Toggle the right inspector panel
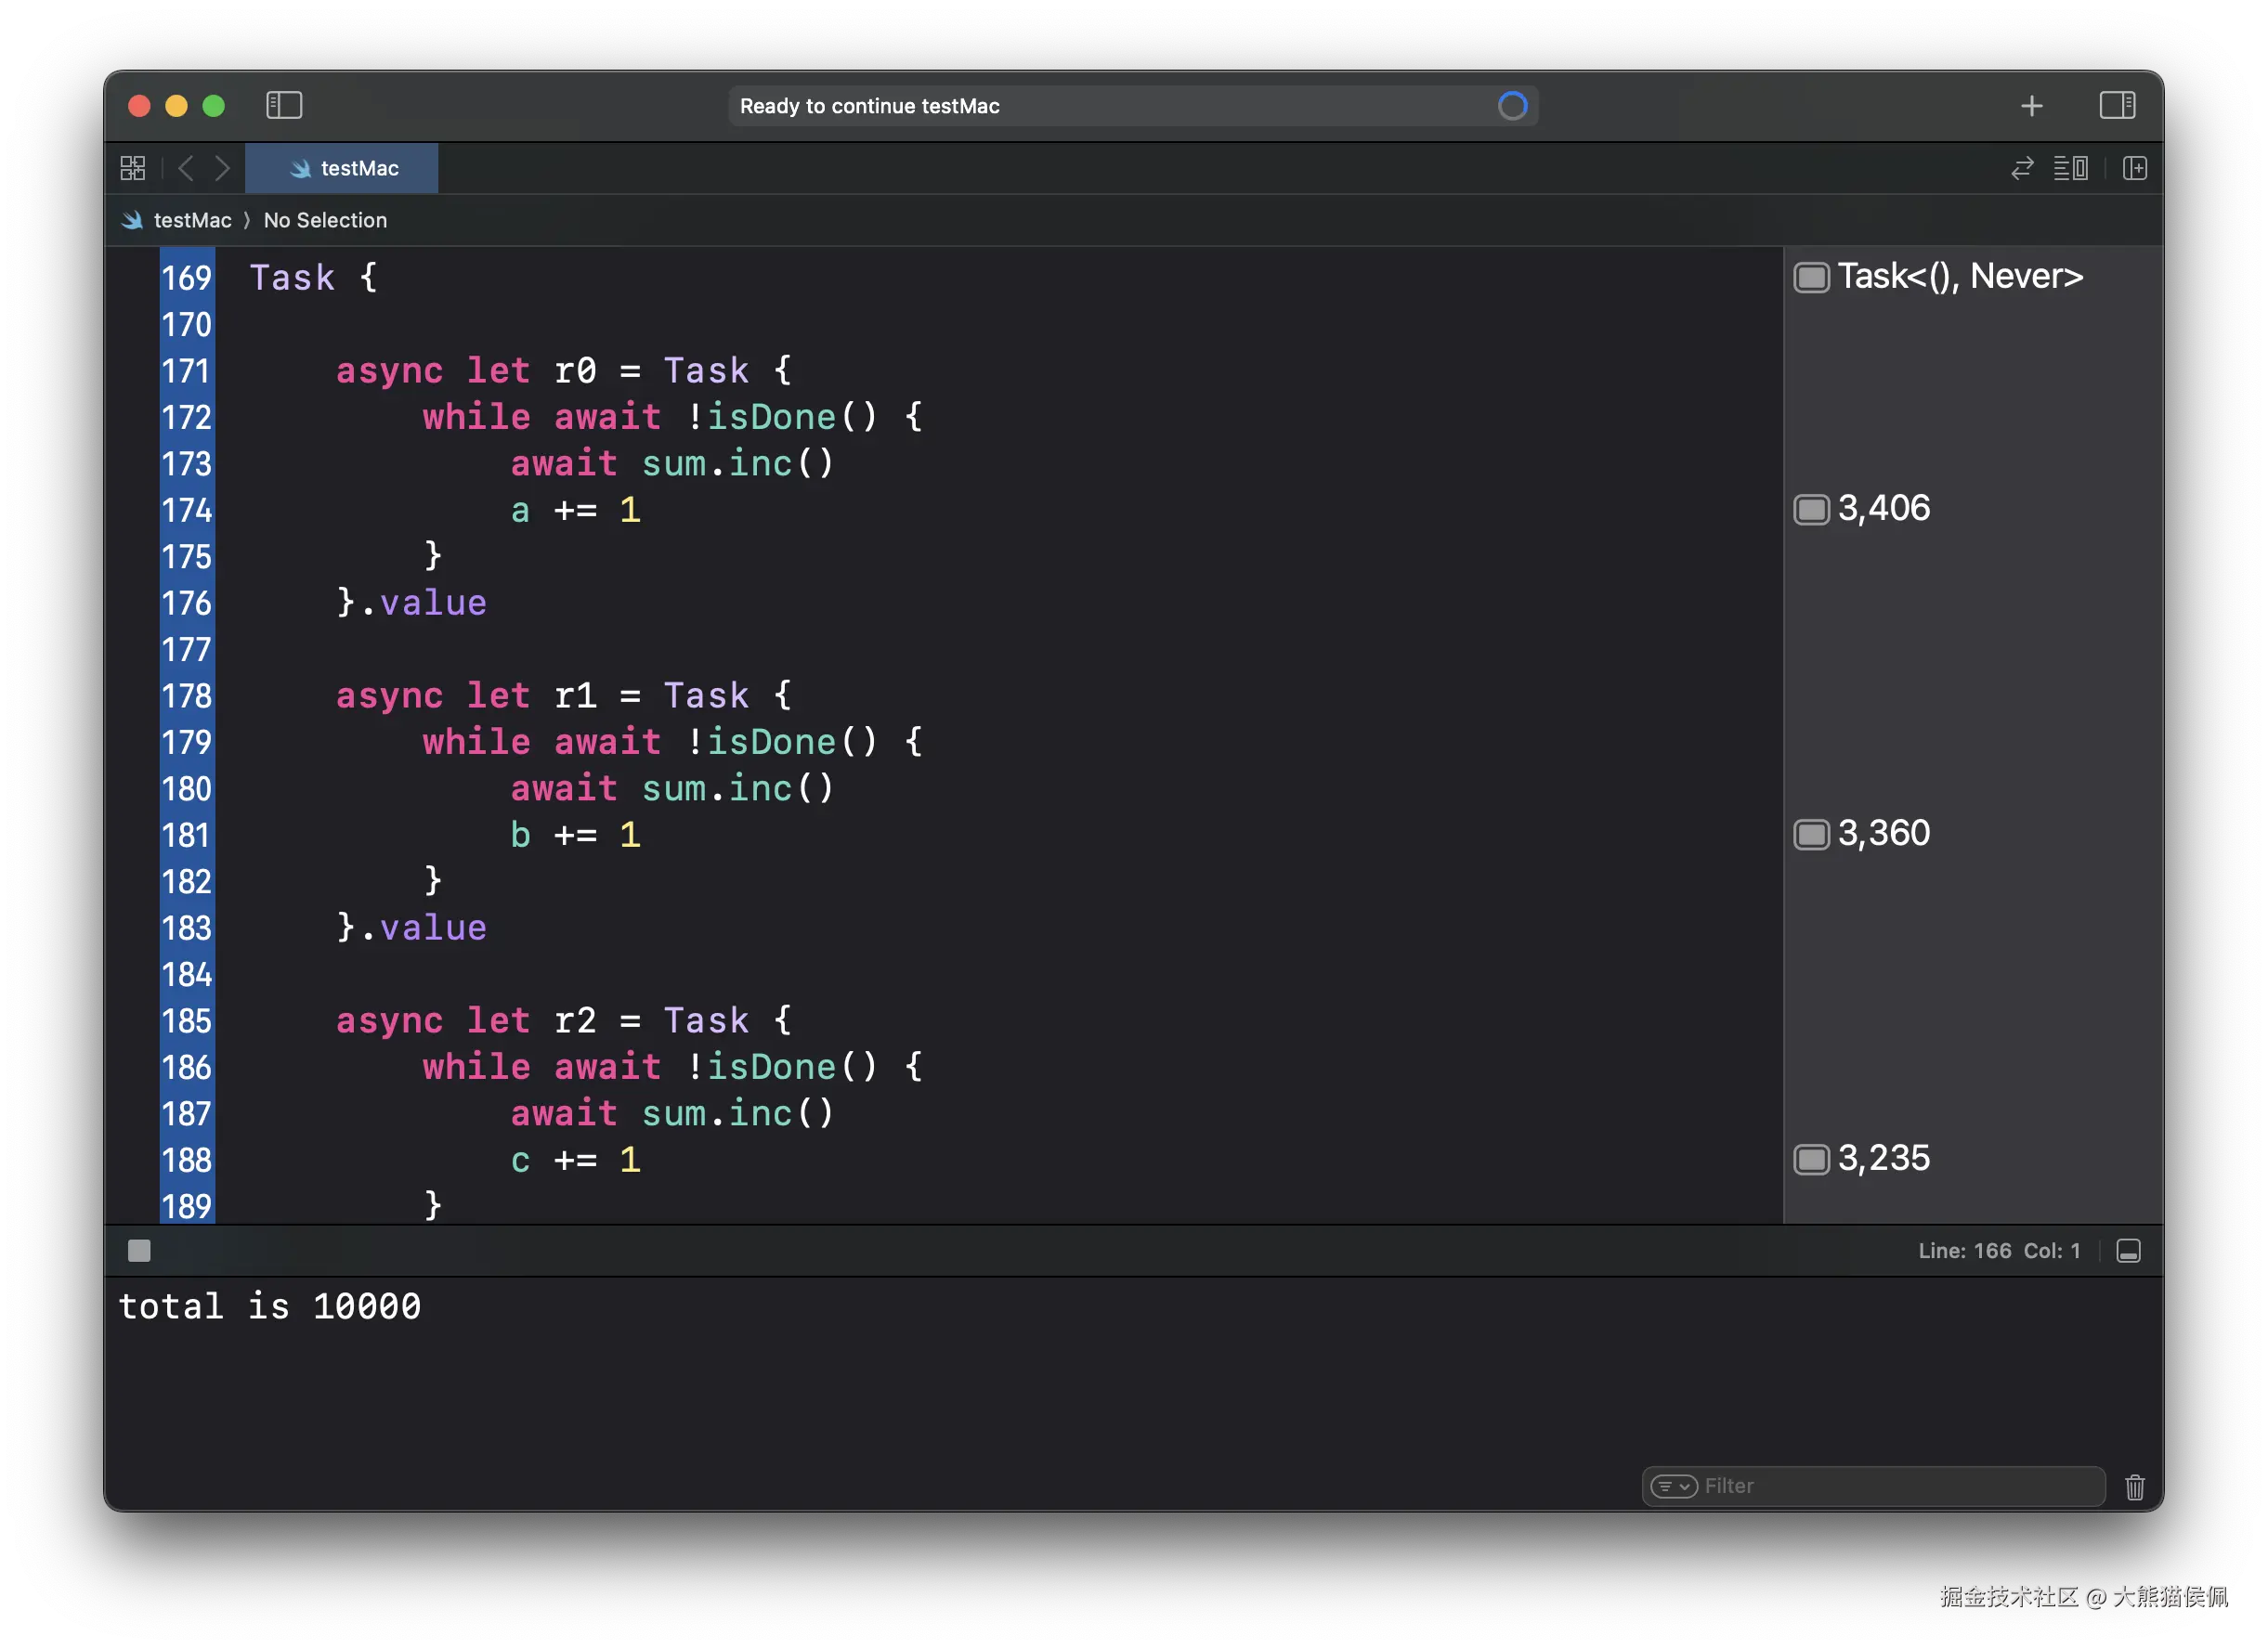Screen dimensions: 2268x1649 pos(2117,105)
